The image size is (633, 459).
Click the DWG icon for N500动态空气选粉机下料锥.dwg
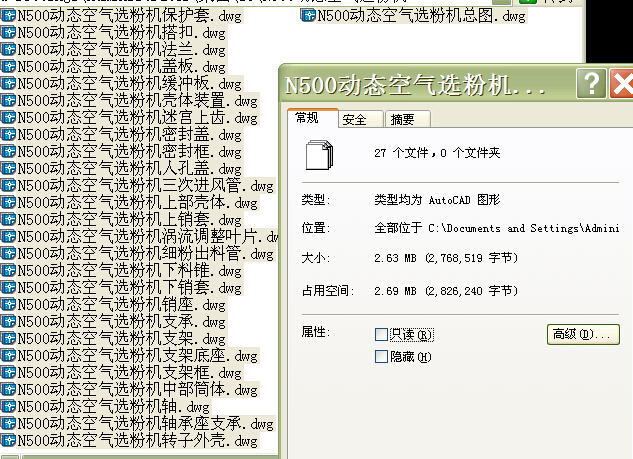[x=8, y=270]
